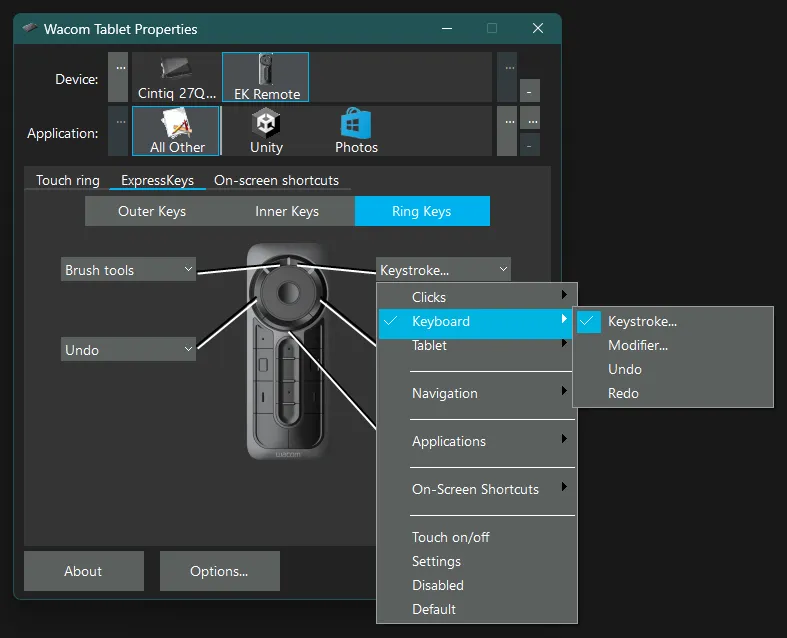Choose Disabled from the menu

click(476, 585)
